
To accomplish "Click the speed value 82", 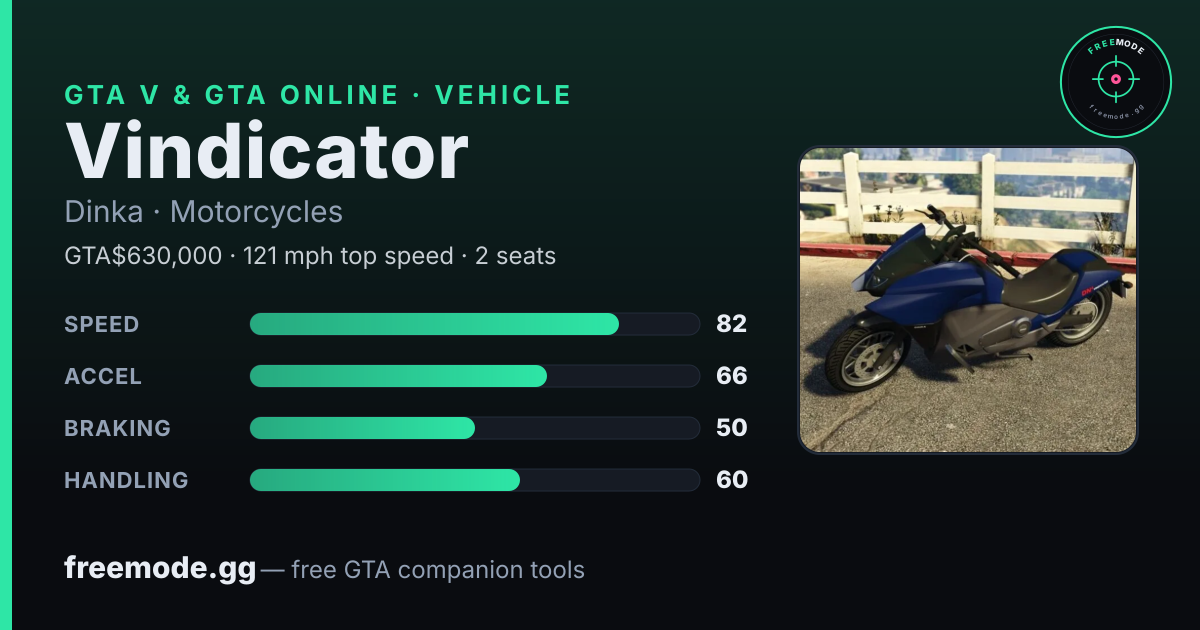I will pyautogui.click(x=732, y=324).
